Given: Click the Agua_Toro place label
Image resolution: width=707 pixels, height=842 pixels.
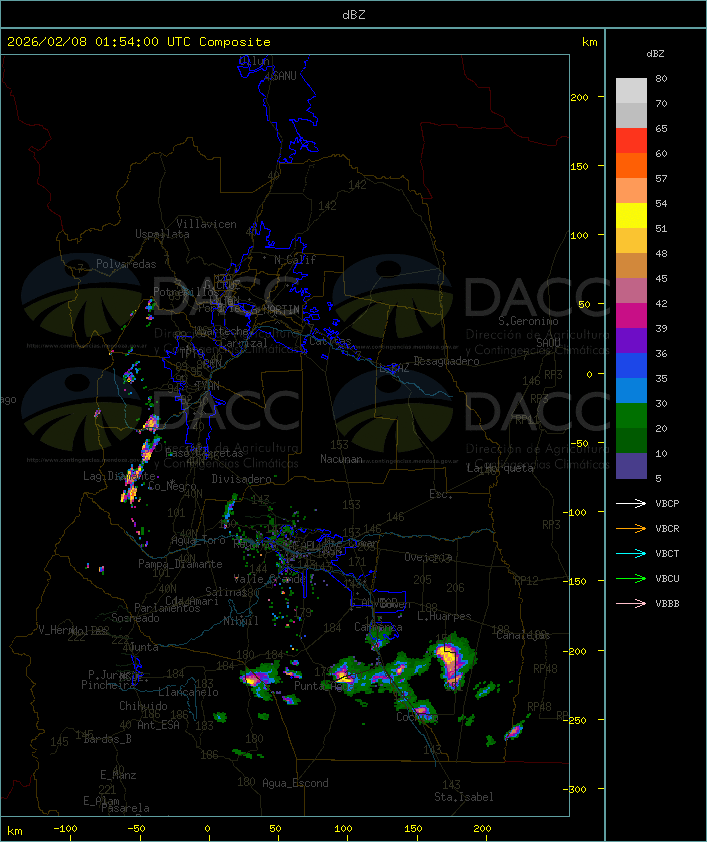Looking at the screenshot, I should point(198,540).
